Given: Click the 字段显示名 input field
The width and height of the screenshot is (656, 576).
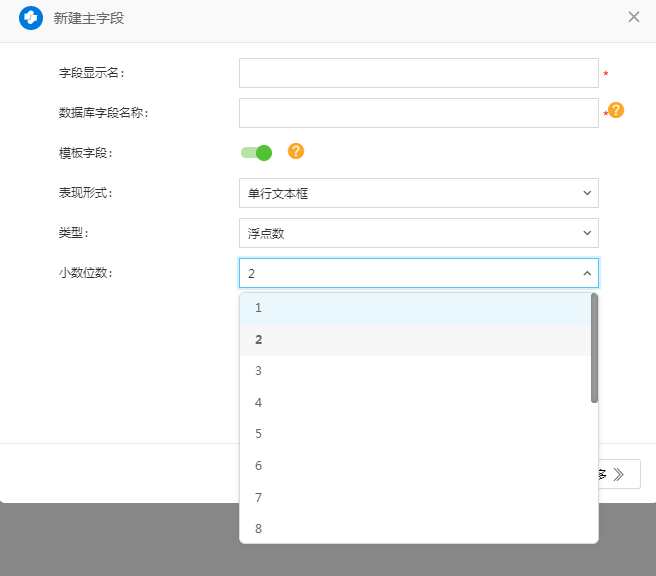Looking at the screenshot, I should [x=418, y=73].
